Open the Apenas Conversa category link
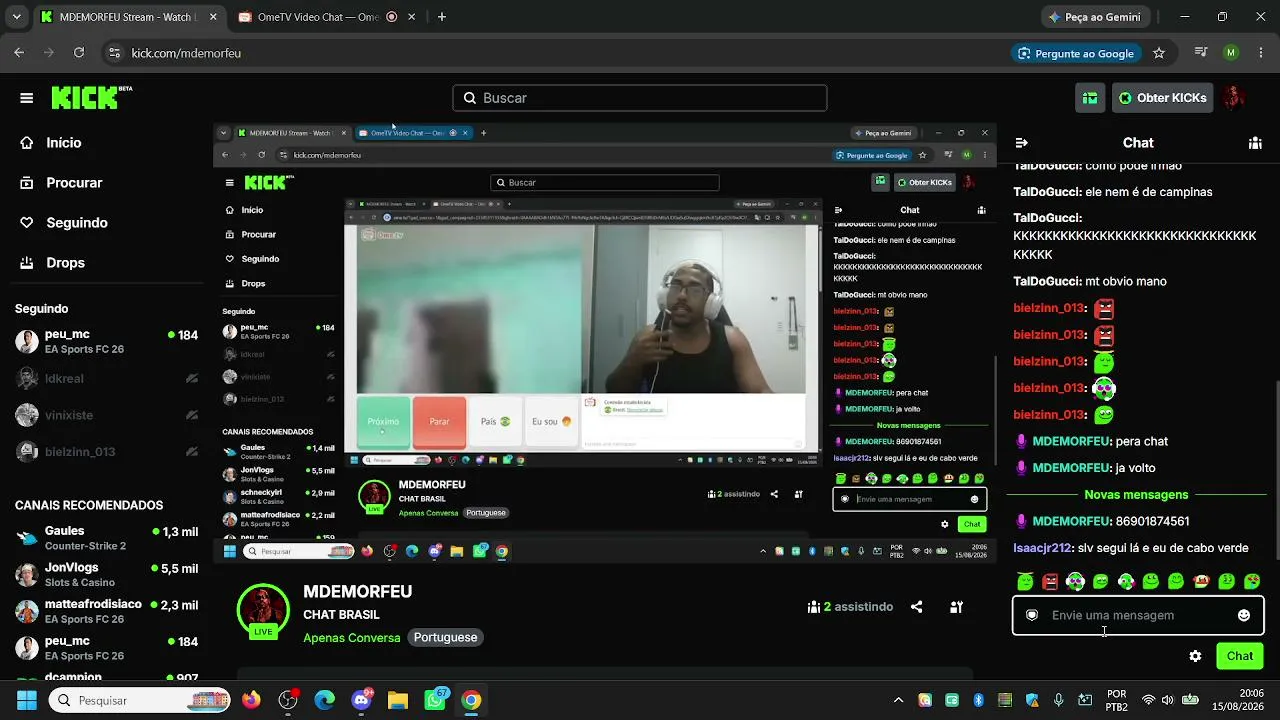The image size is (1280, 720). click(352, 638)
